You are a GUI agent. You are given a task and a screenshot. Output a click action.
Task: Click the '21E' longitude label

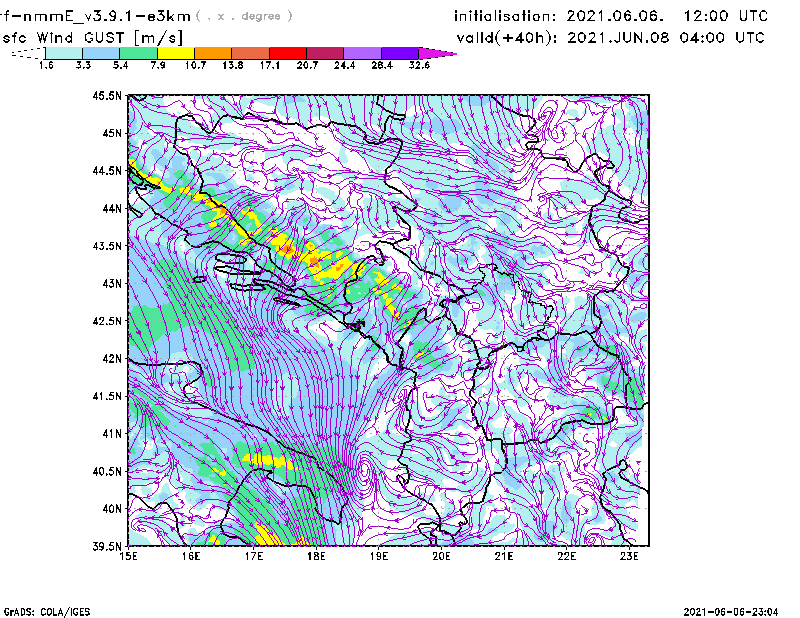pos(504,556)
